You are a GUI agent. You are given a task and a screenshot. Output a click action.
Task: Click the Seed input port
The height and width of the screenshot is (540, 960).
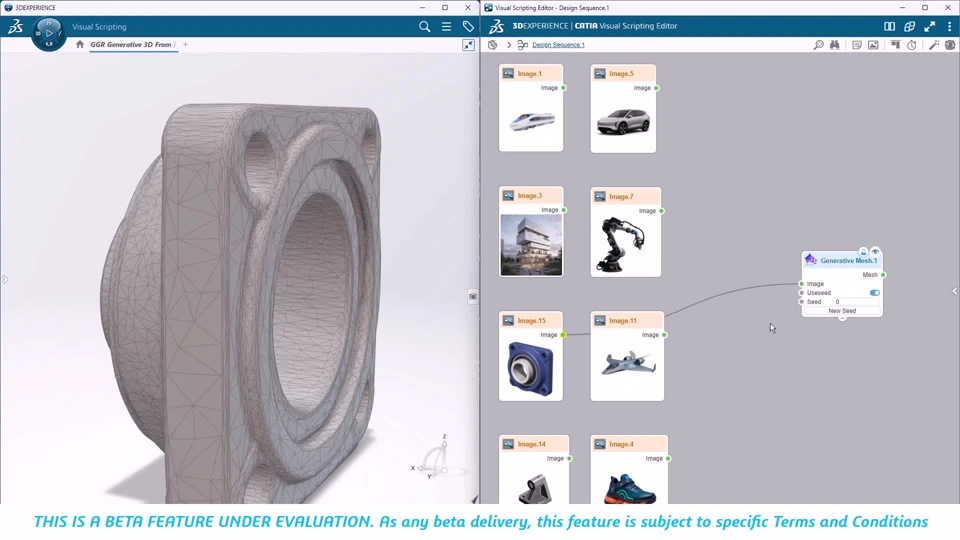pos(801,302)
